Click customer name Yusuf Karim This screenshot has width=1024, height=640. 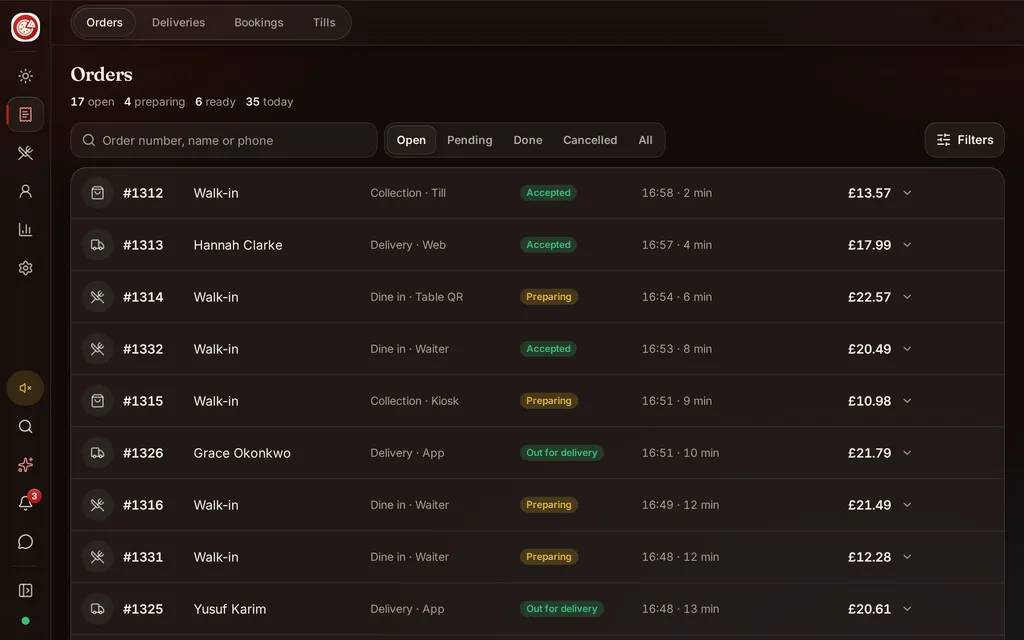(x=230, y=609)
